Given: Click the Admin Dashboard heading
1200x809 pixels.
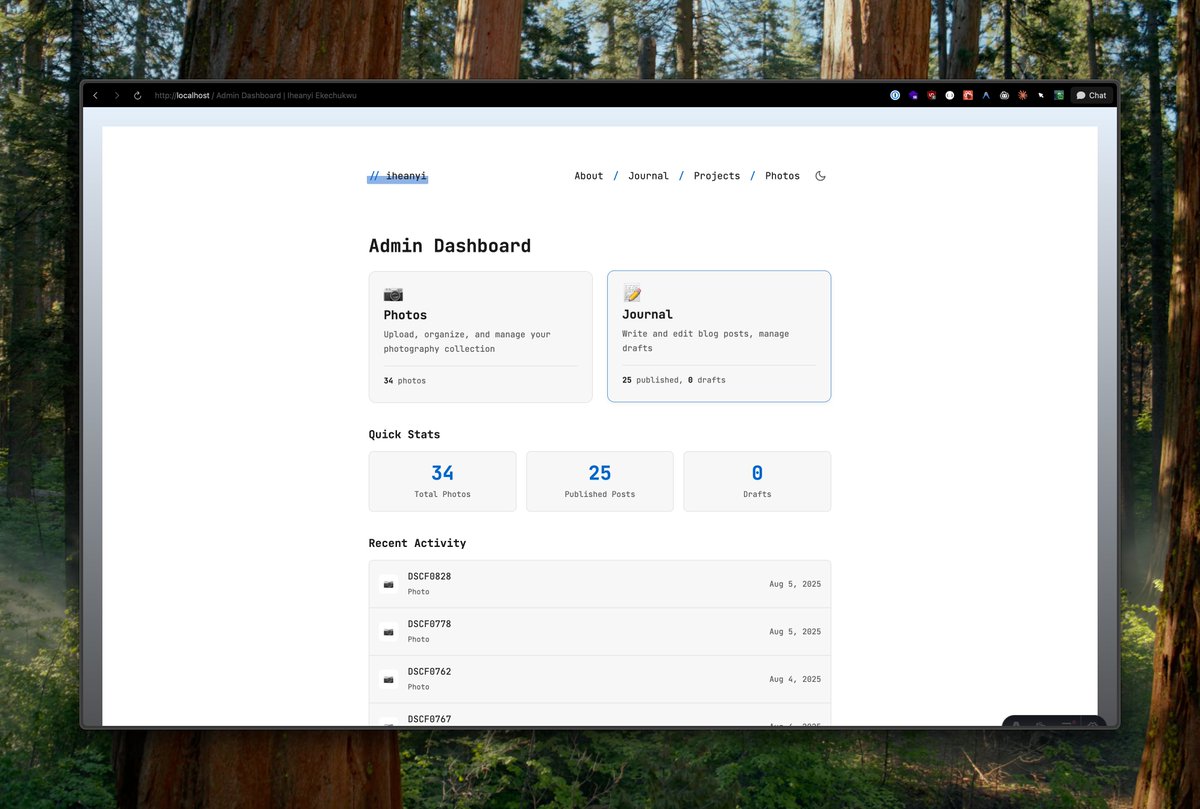Looking at the screenshot, I should coord(450,246).
